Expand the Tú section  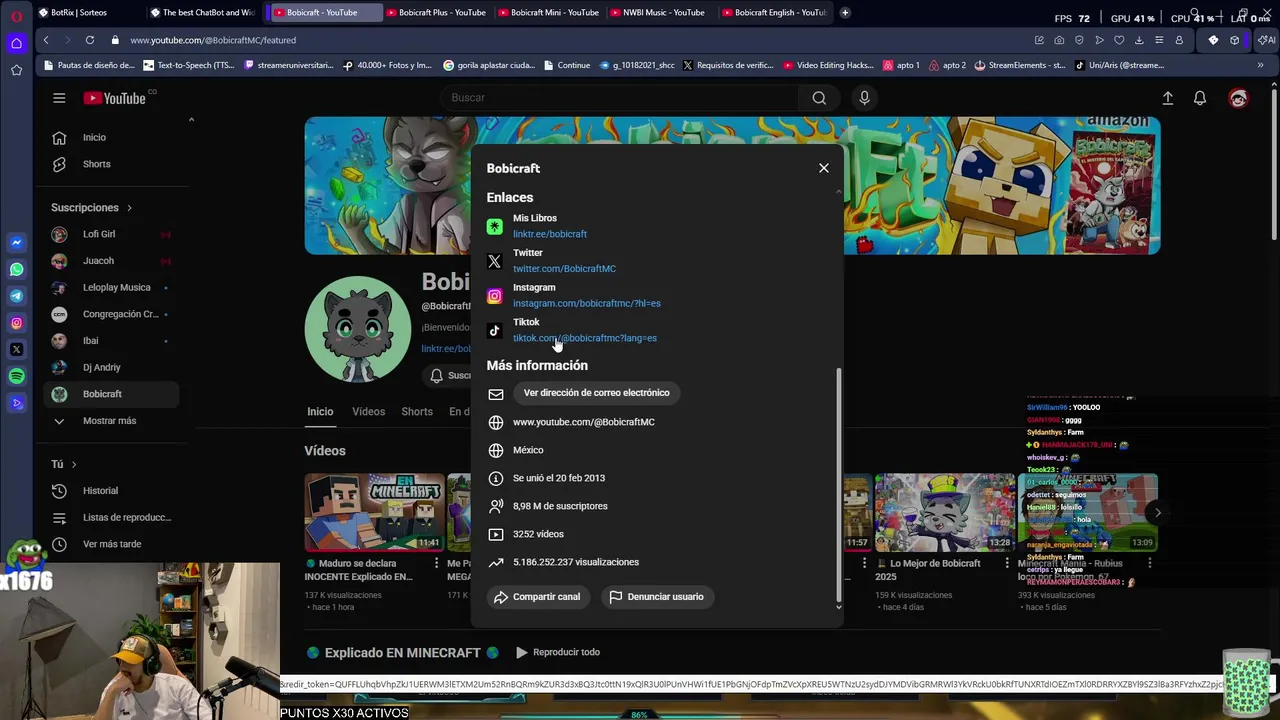pyautogui.click(x=64, y=464)
